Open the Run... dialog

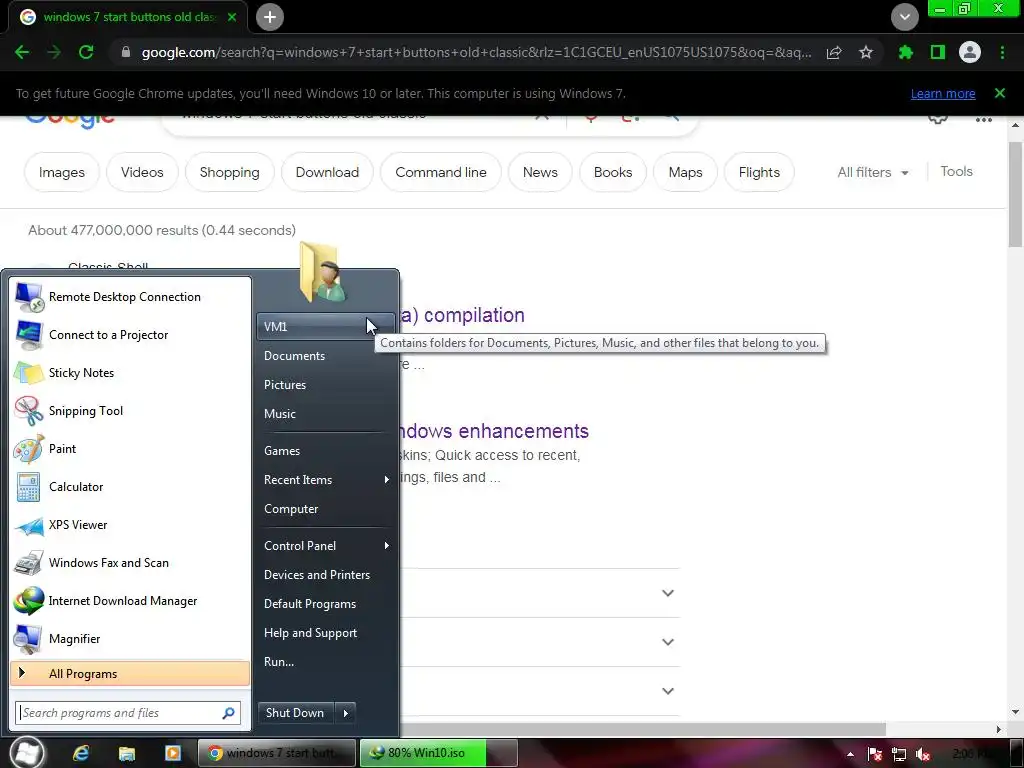point(325,662)
